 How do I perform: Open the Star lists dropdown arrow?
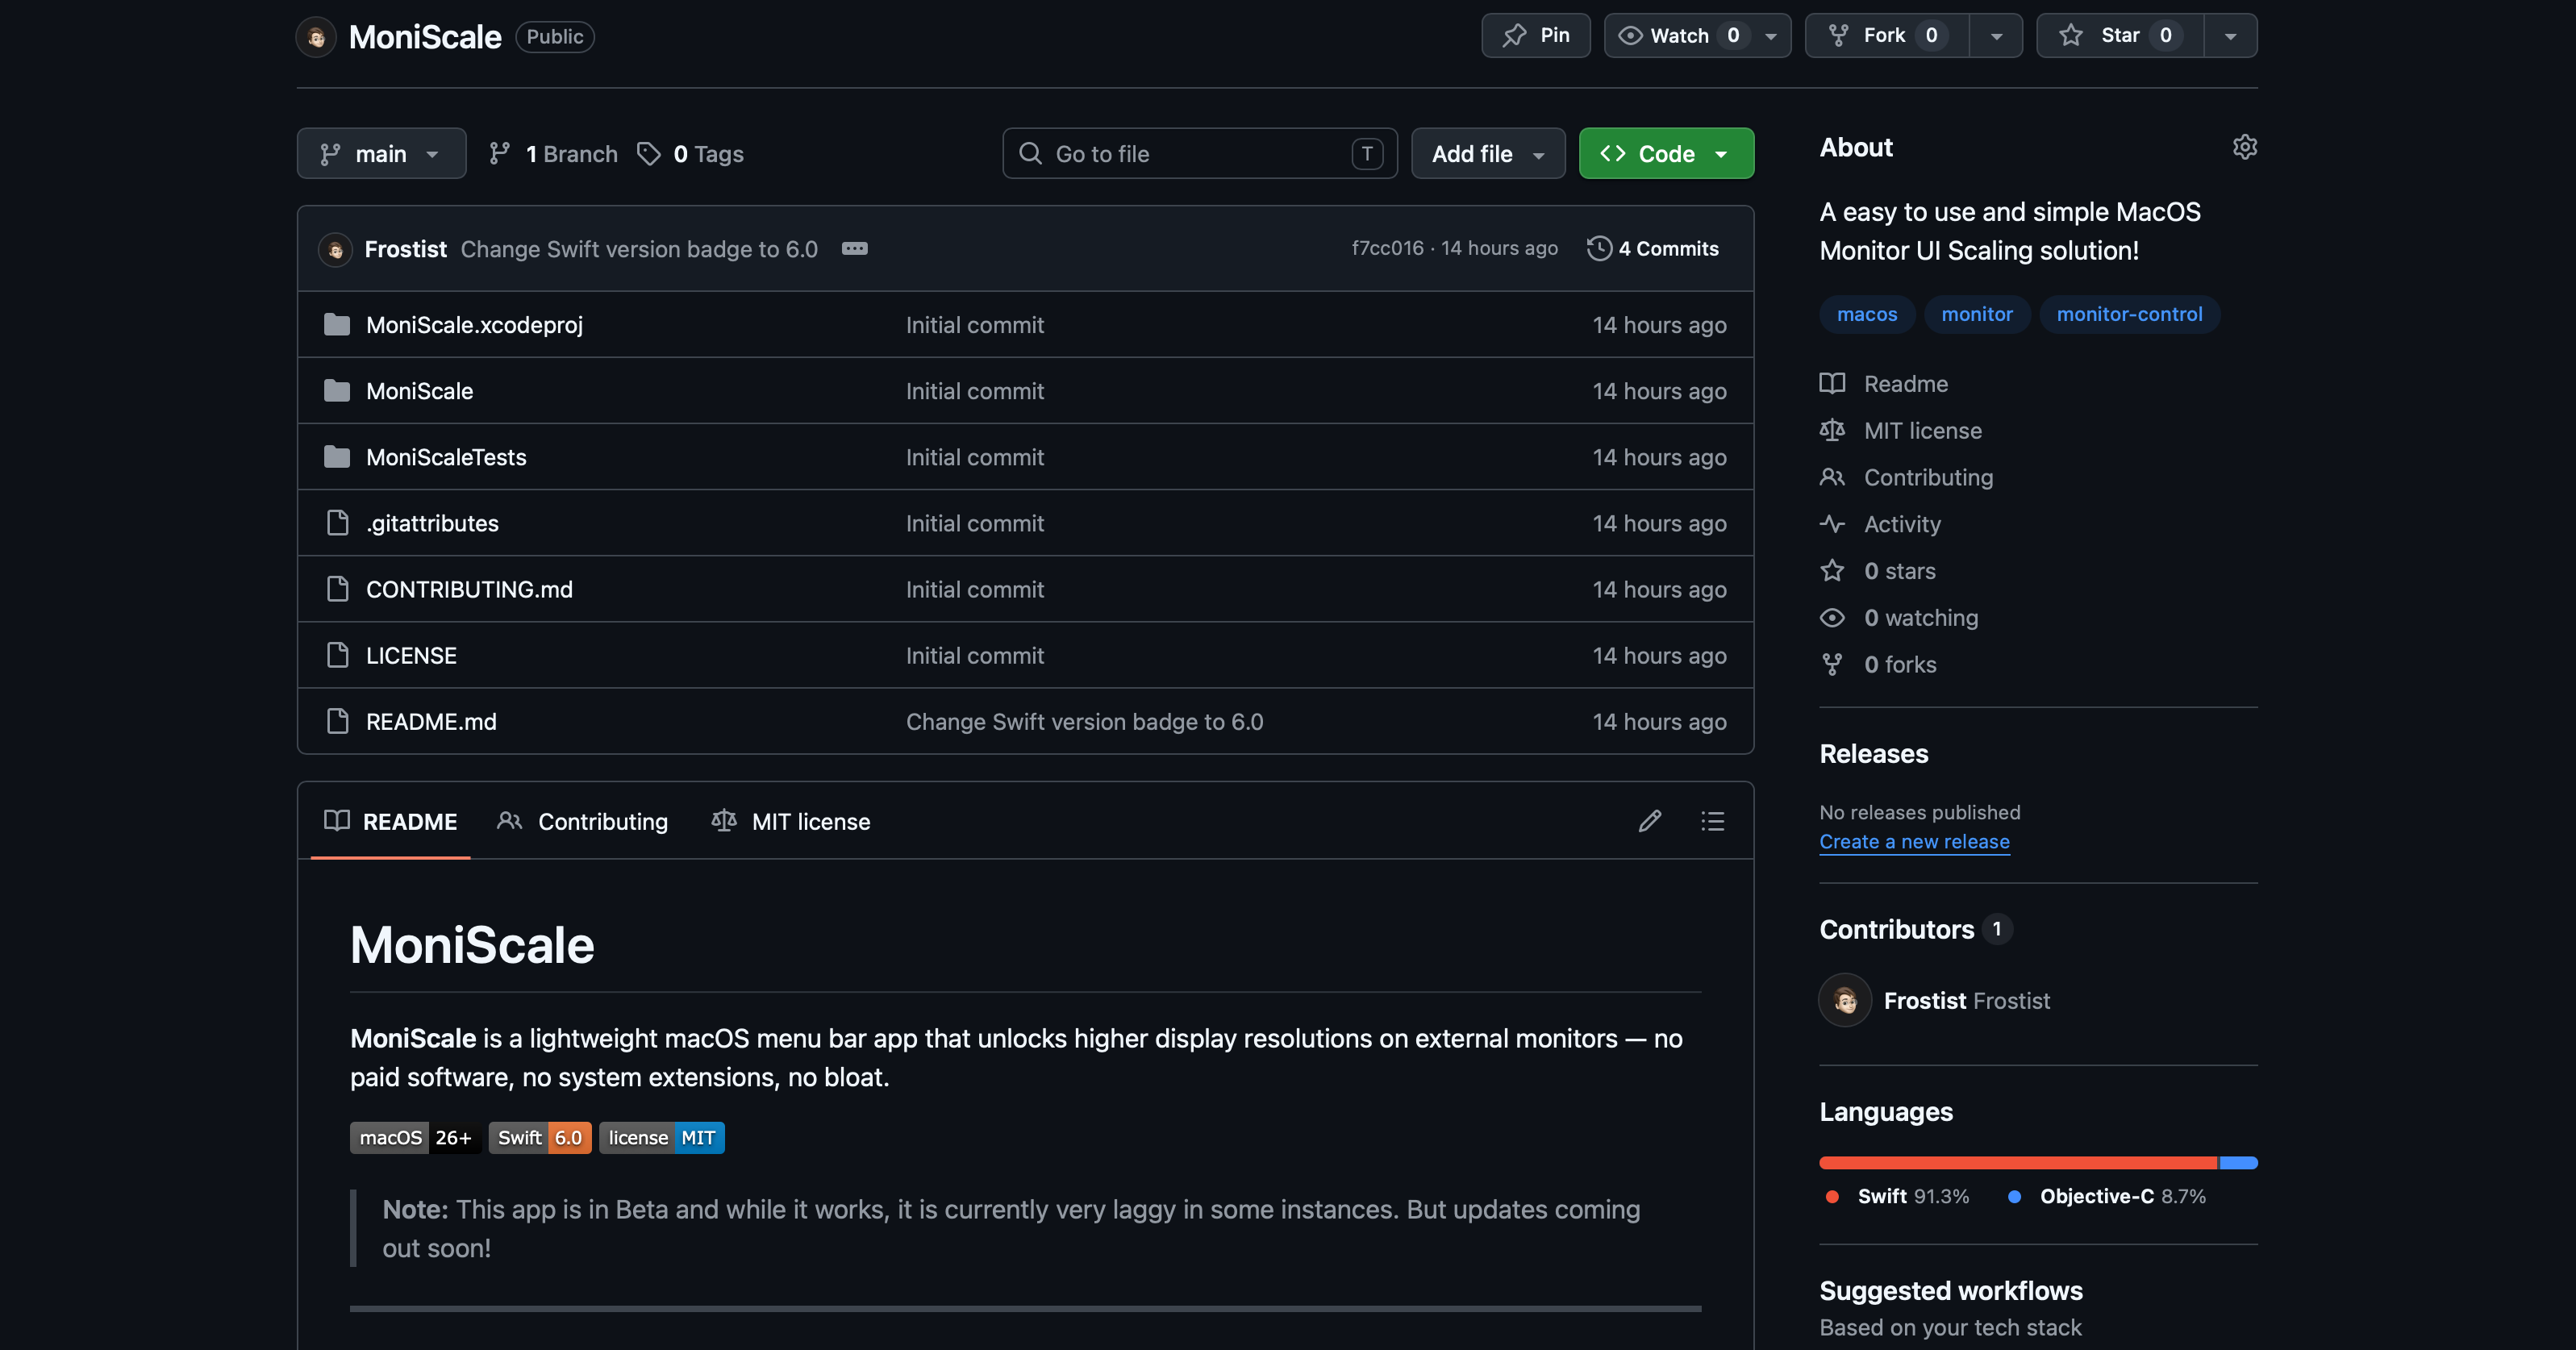[x=2230, y=36]
